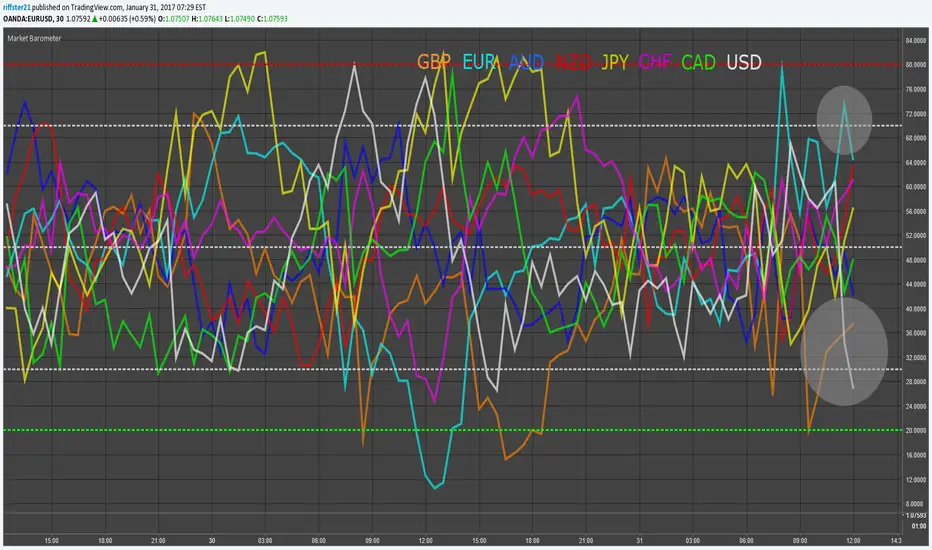Select the GBP legend label
The height and width of the screenshot is (550, 932).
[434, 62]
